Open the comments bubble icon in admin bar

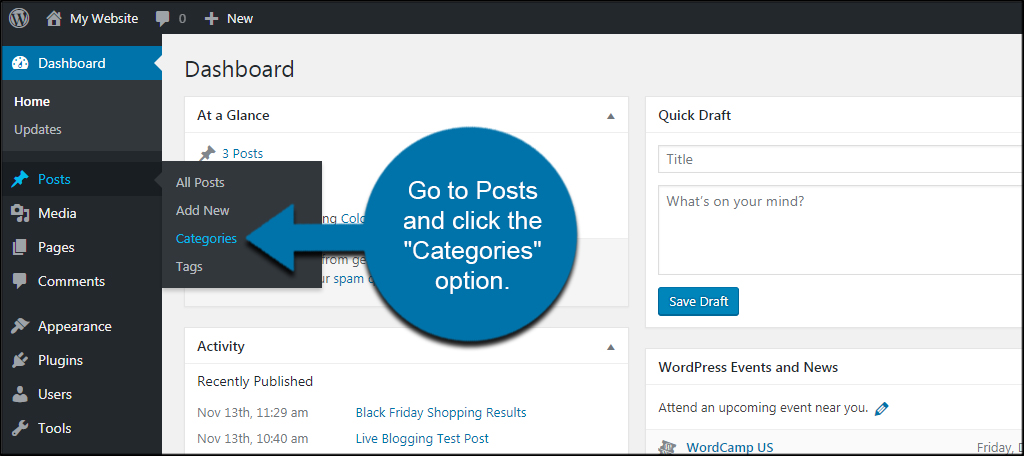162,18
